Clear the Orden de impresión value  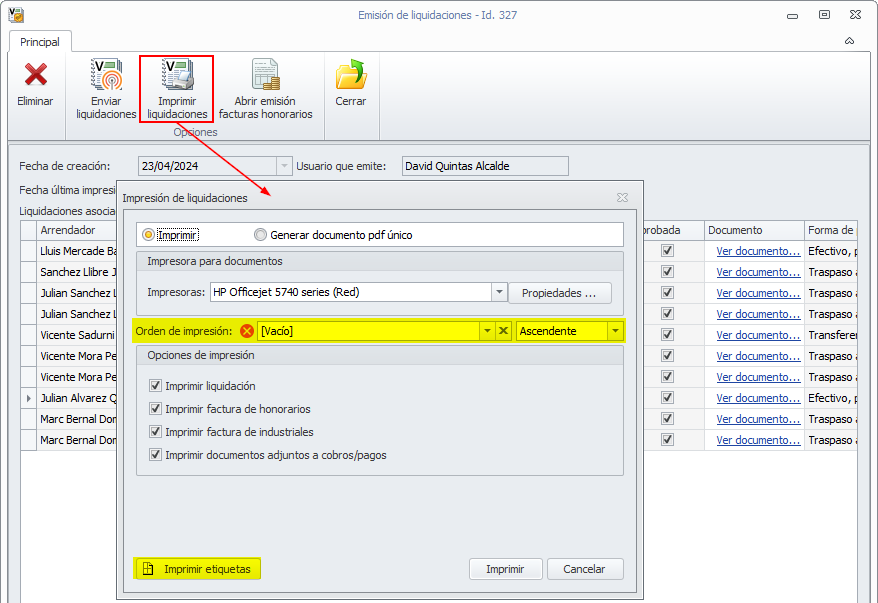click(503, 331)
